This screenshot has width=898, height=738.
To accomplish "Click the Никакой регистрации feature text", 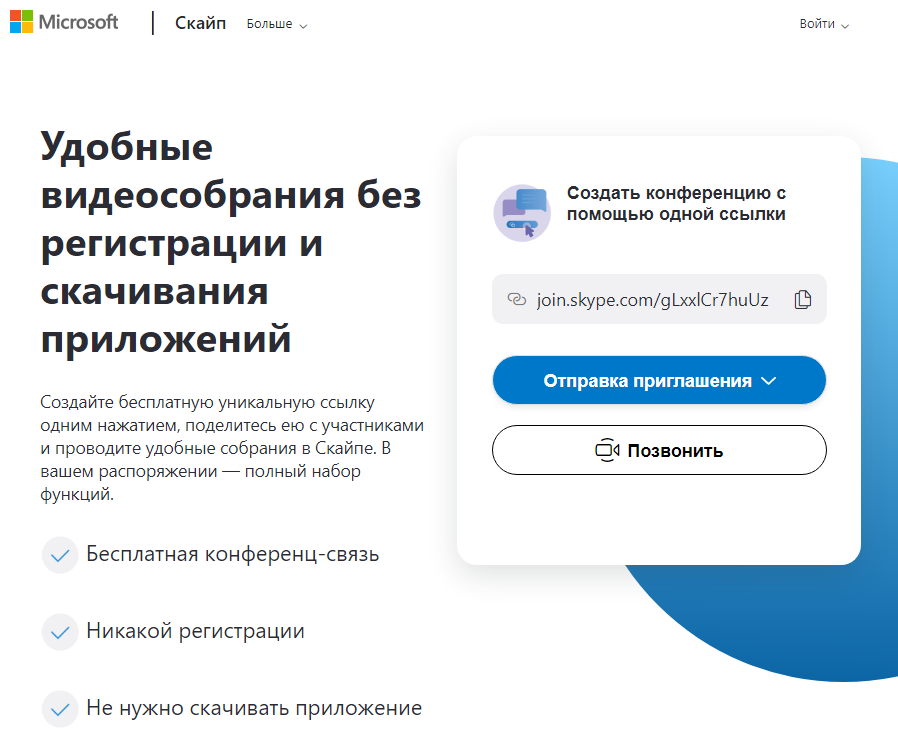I will pyautogui.click(x=195, y=631).
